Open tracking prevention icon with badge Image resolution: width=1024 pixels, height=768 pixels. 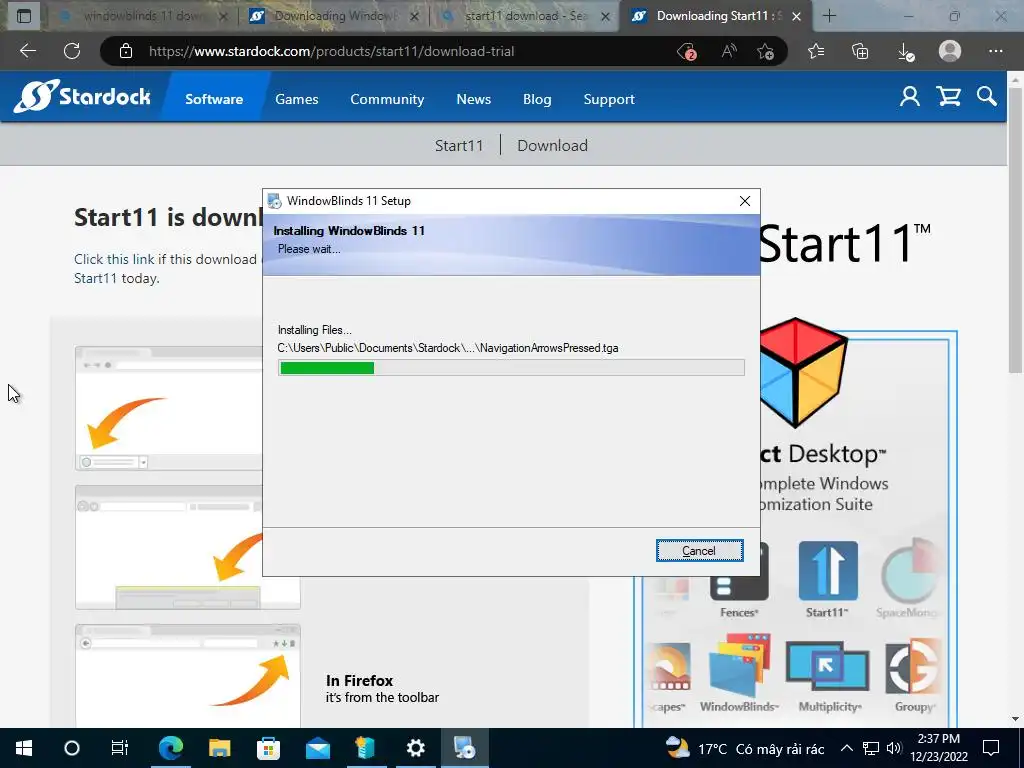(686, 52)
